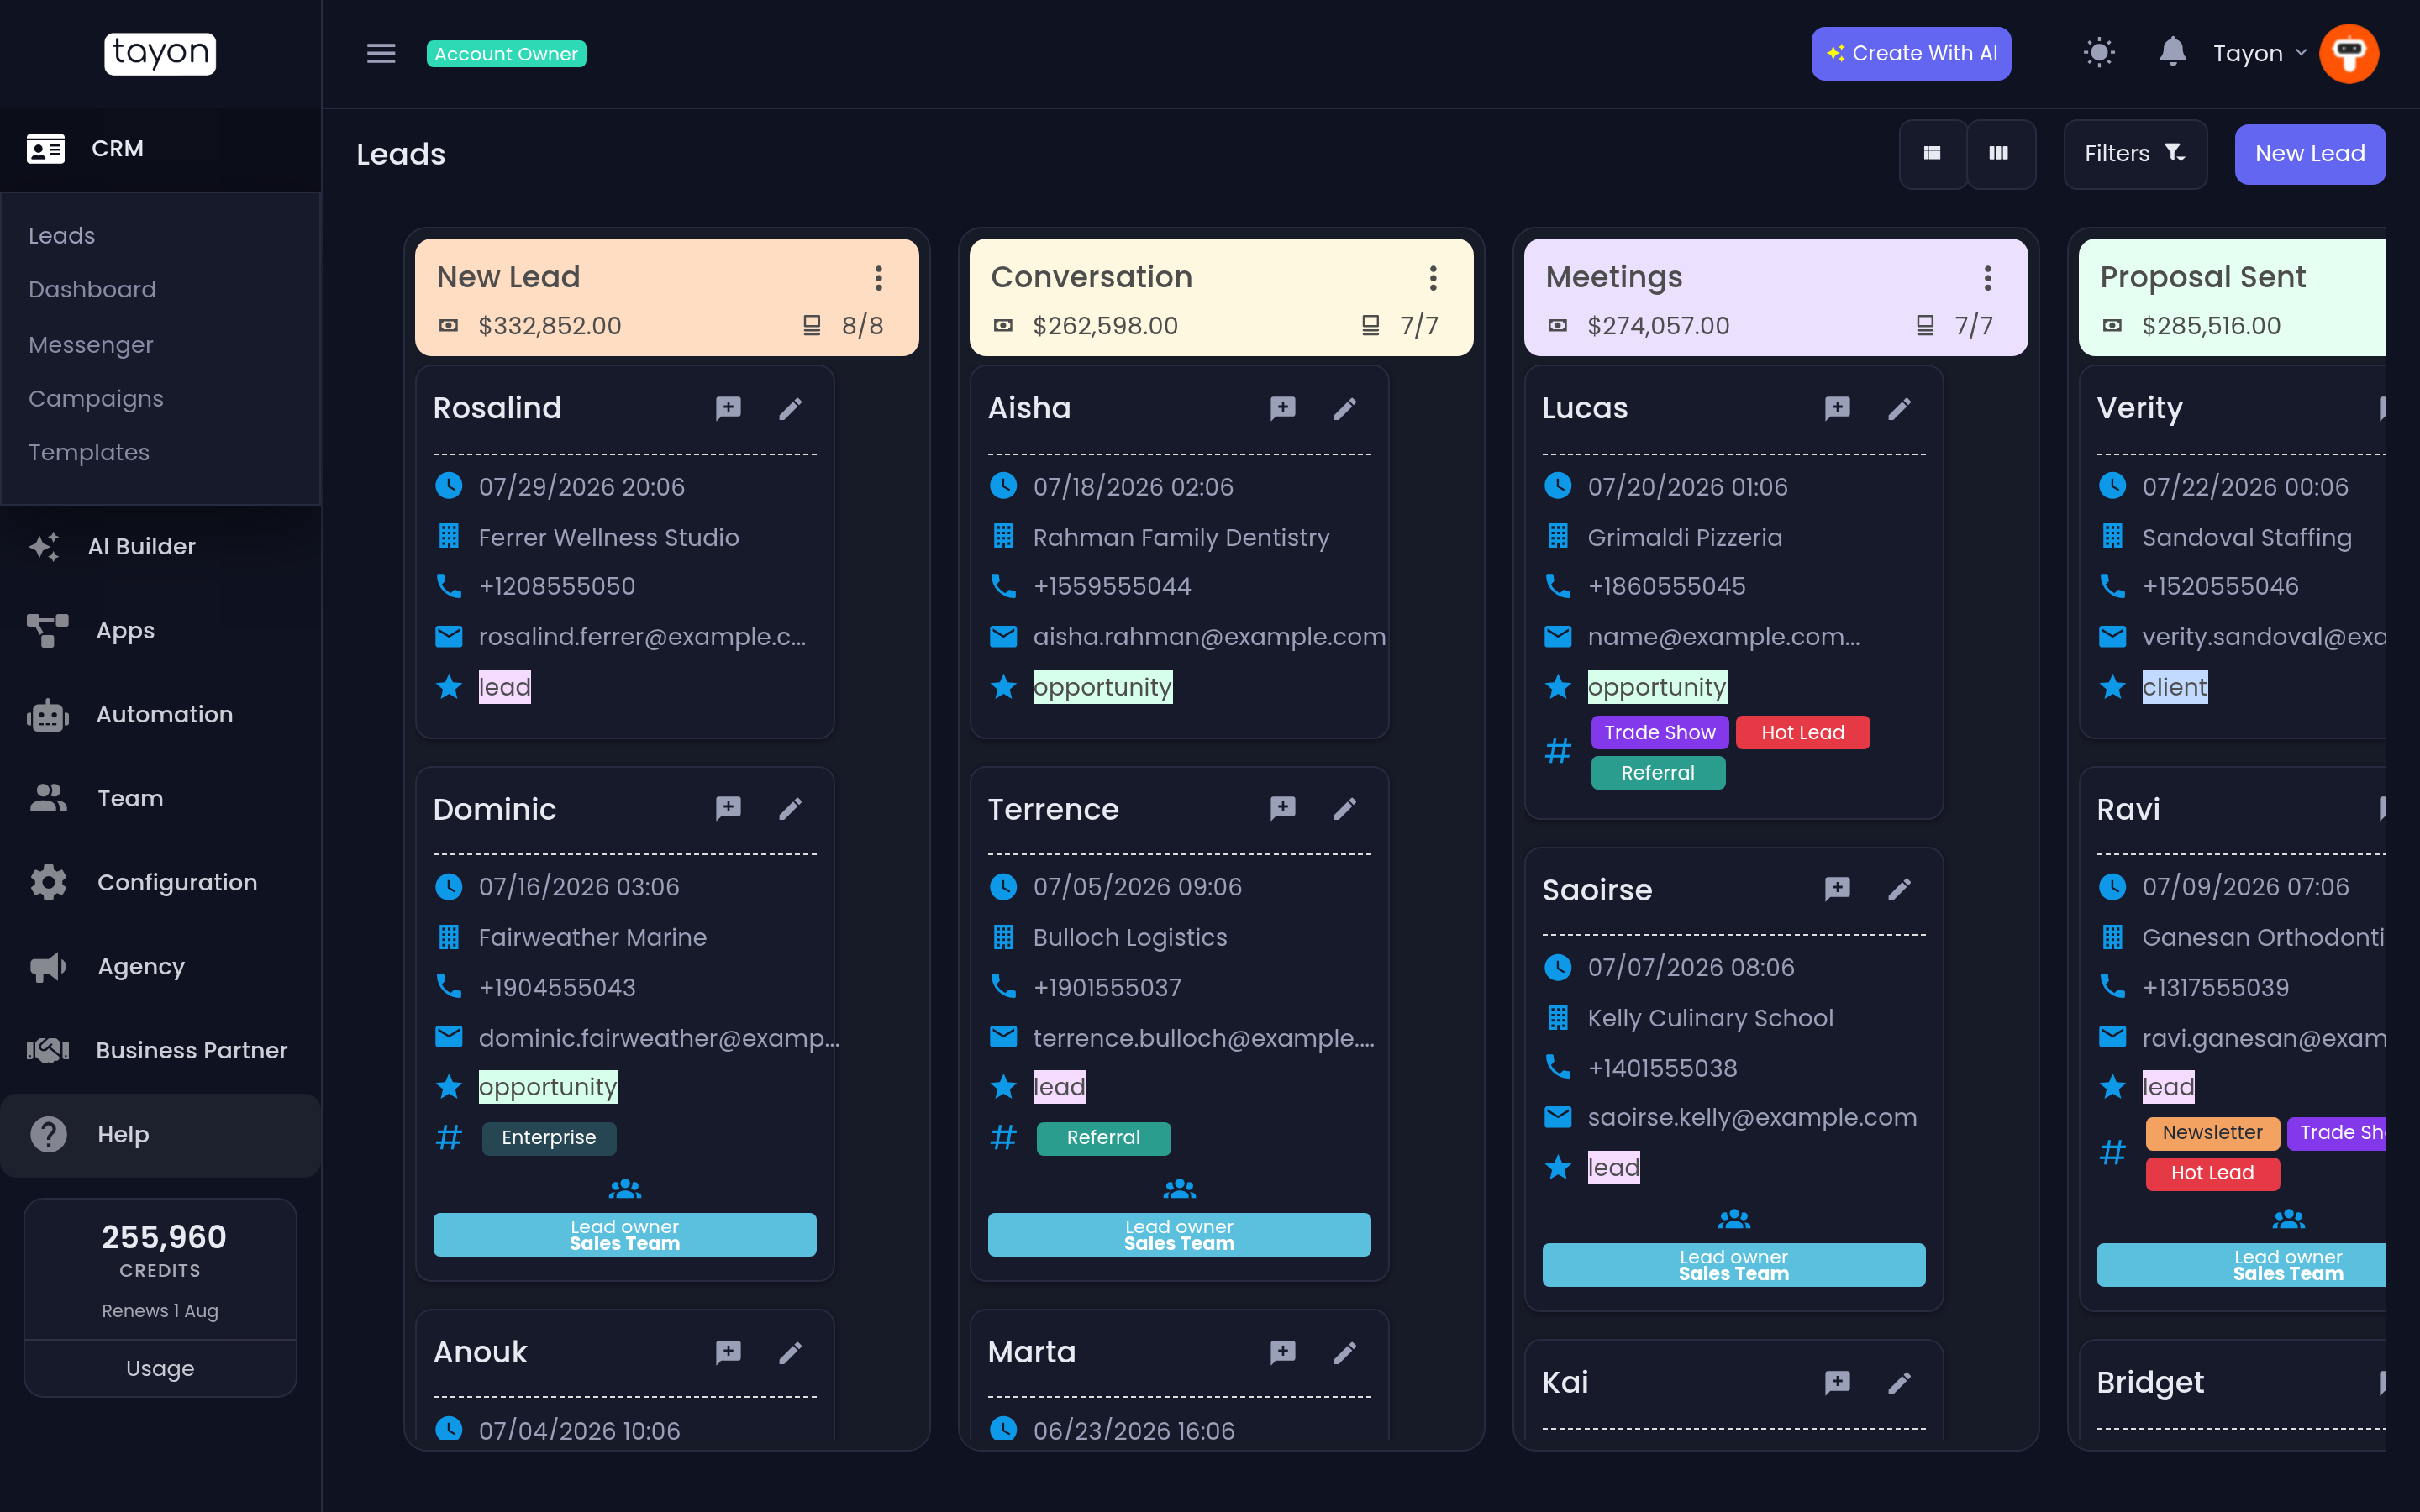Go to Automation
Screen dimensions: 2420x1512
160,715
